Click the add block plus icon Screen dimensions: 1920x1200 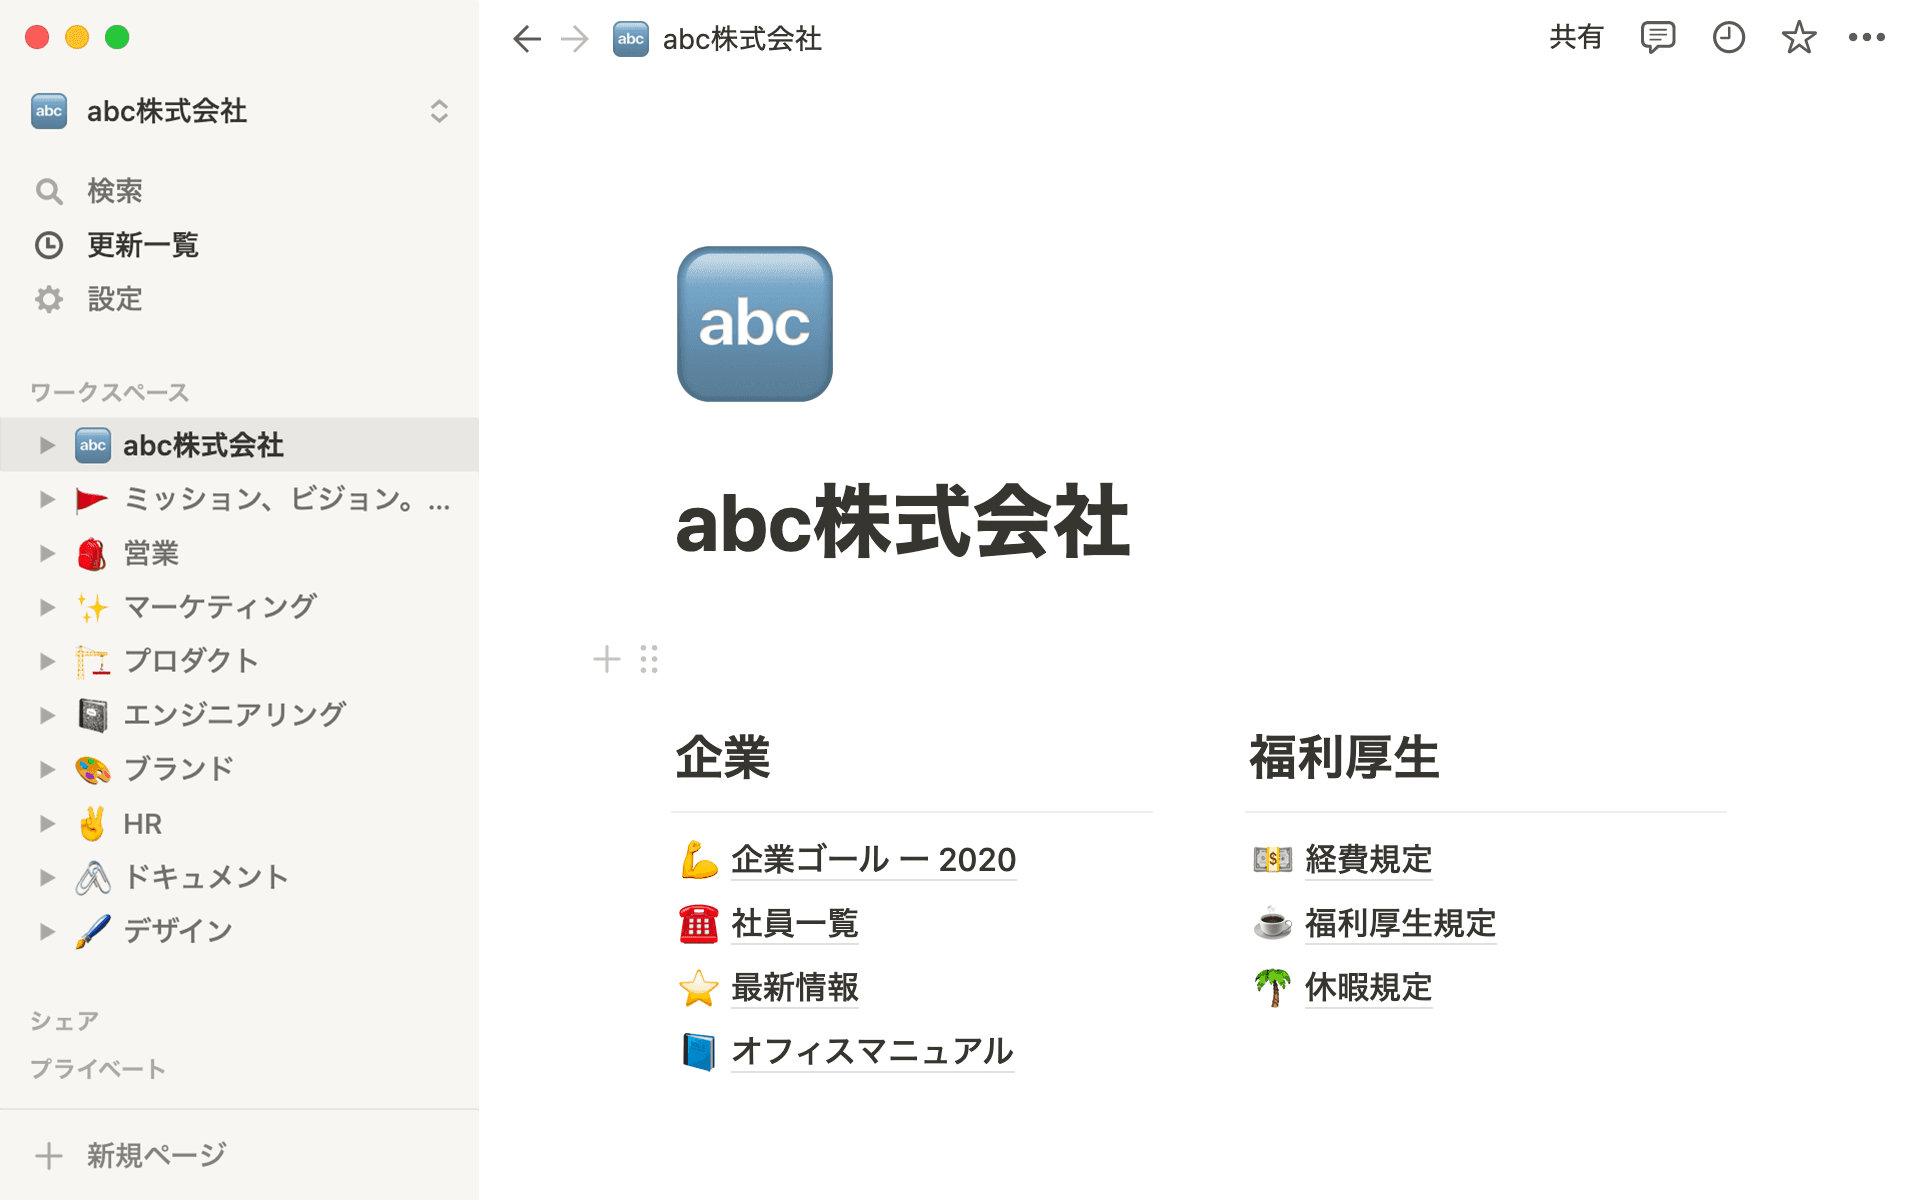pos(606,659)
